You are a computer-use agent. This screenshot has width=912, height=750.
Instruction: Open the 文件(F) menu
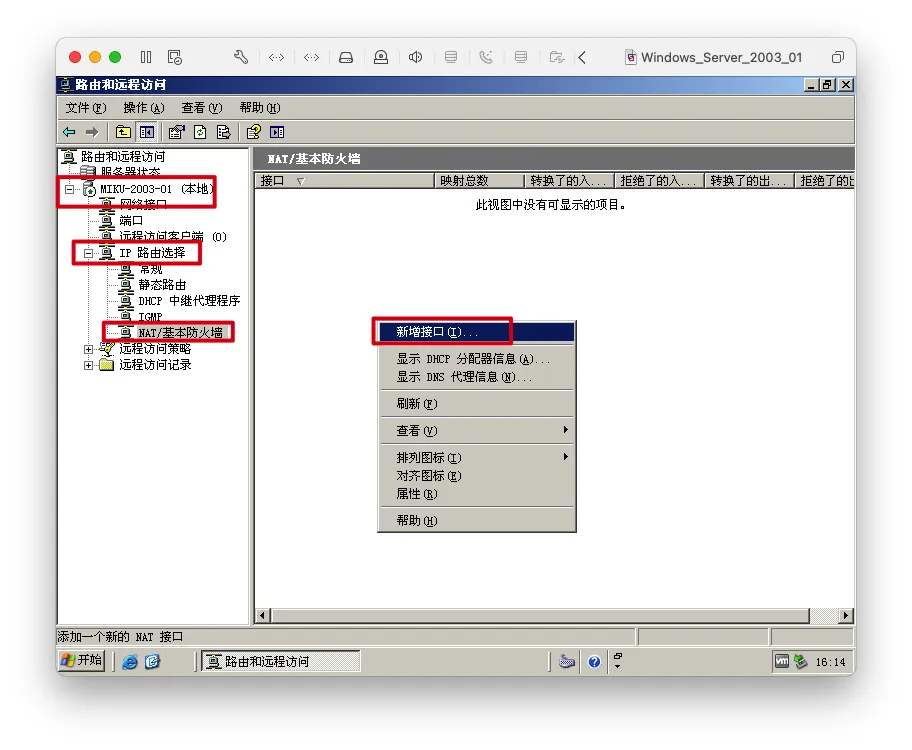pos(86,108)
